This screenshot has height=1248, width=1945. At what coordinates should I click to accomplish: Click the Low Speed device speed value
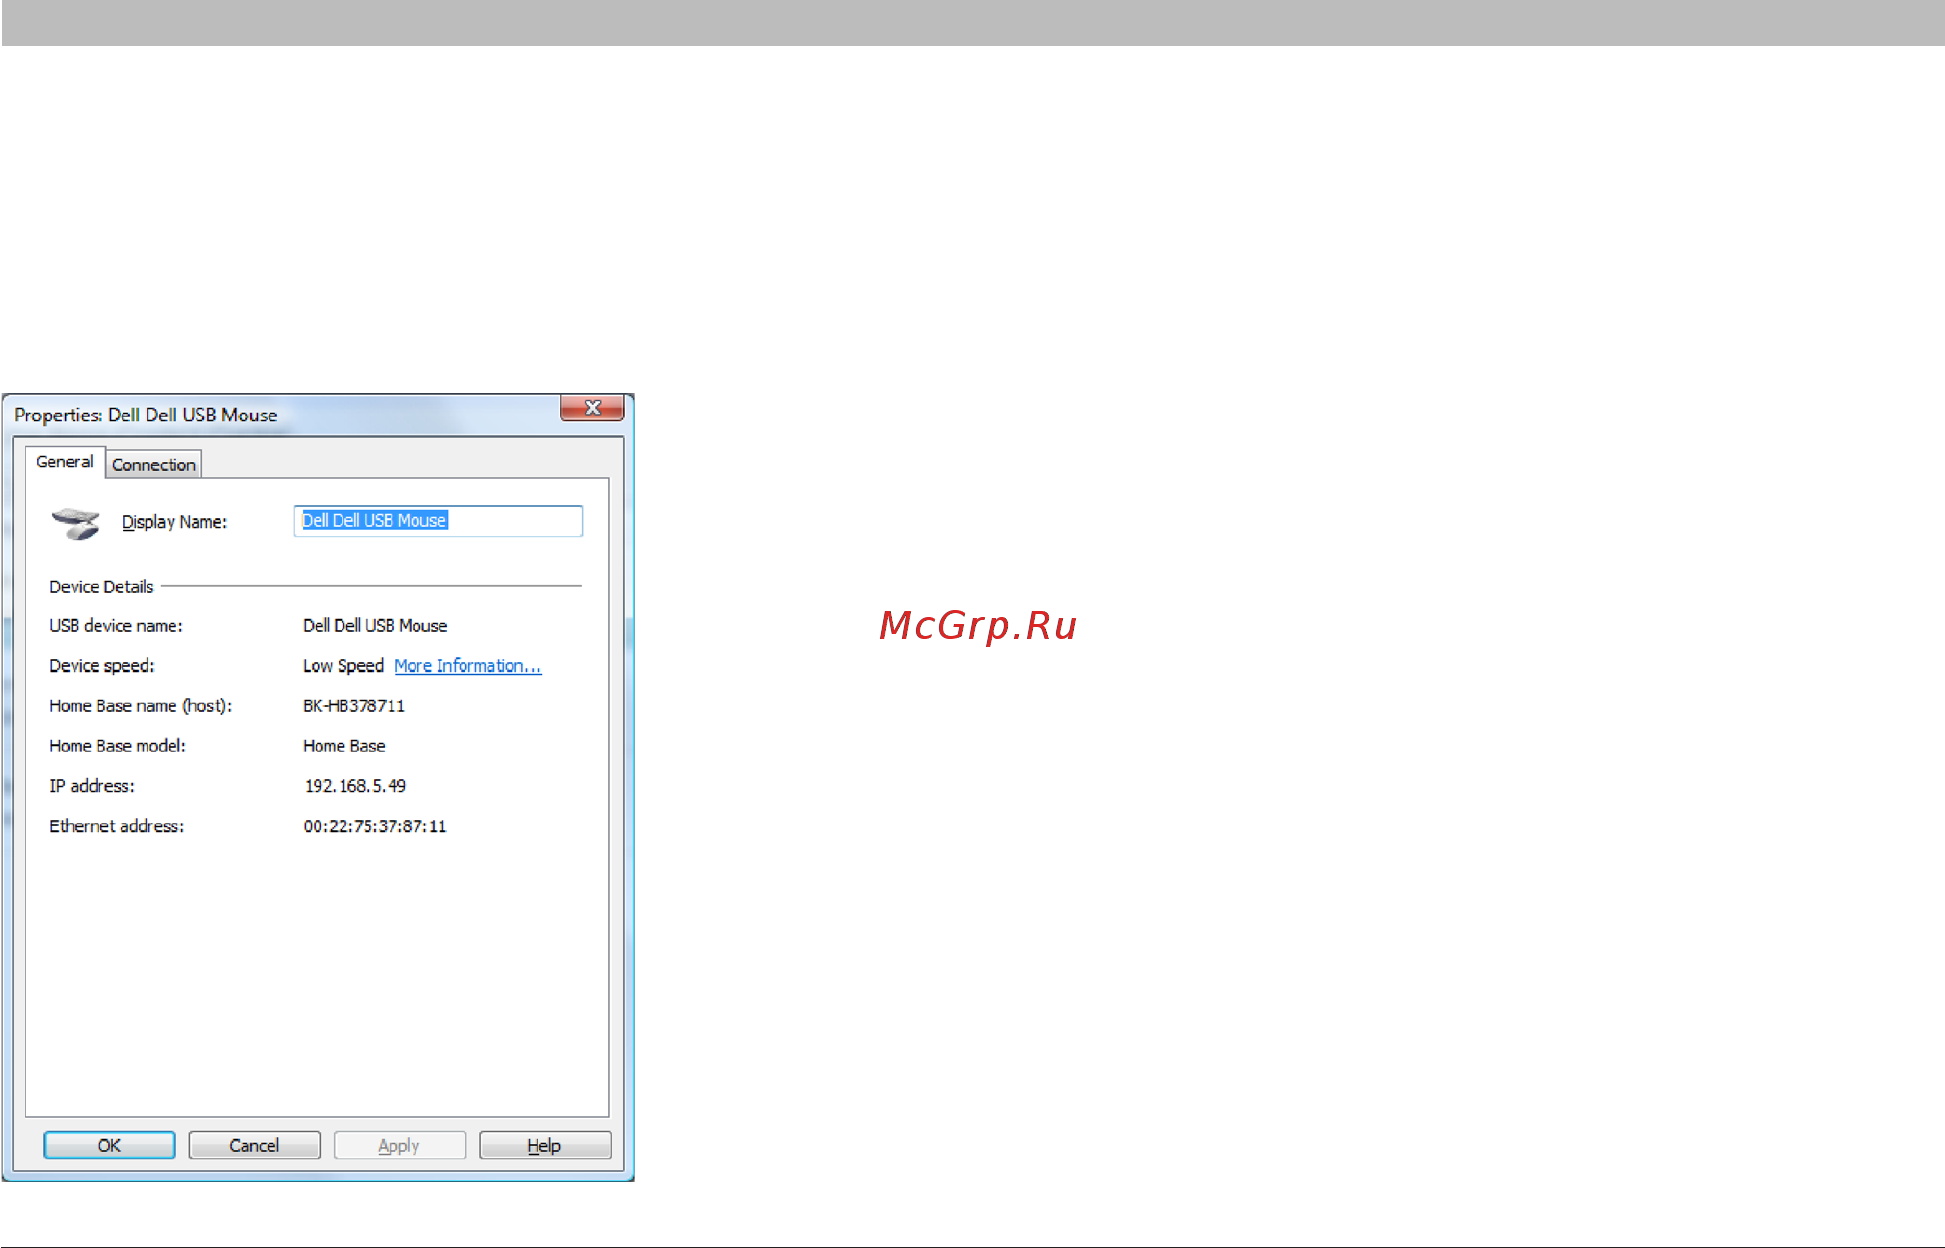pos(343,666)
